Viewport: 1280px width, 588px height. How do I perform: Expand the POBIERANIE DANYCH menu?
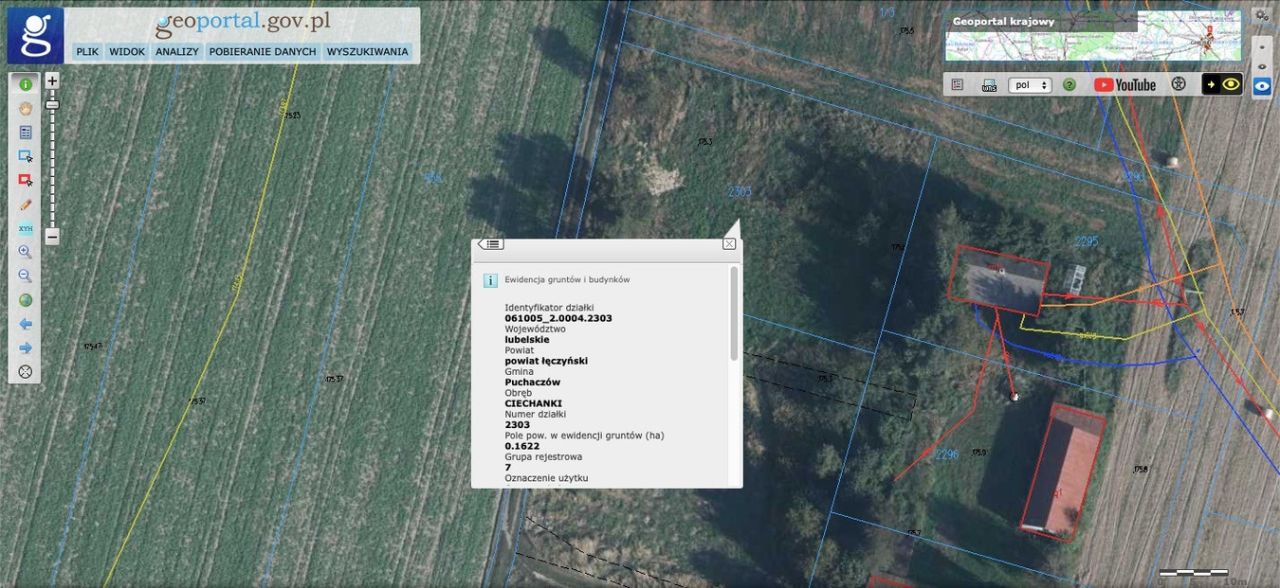262,51
